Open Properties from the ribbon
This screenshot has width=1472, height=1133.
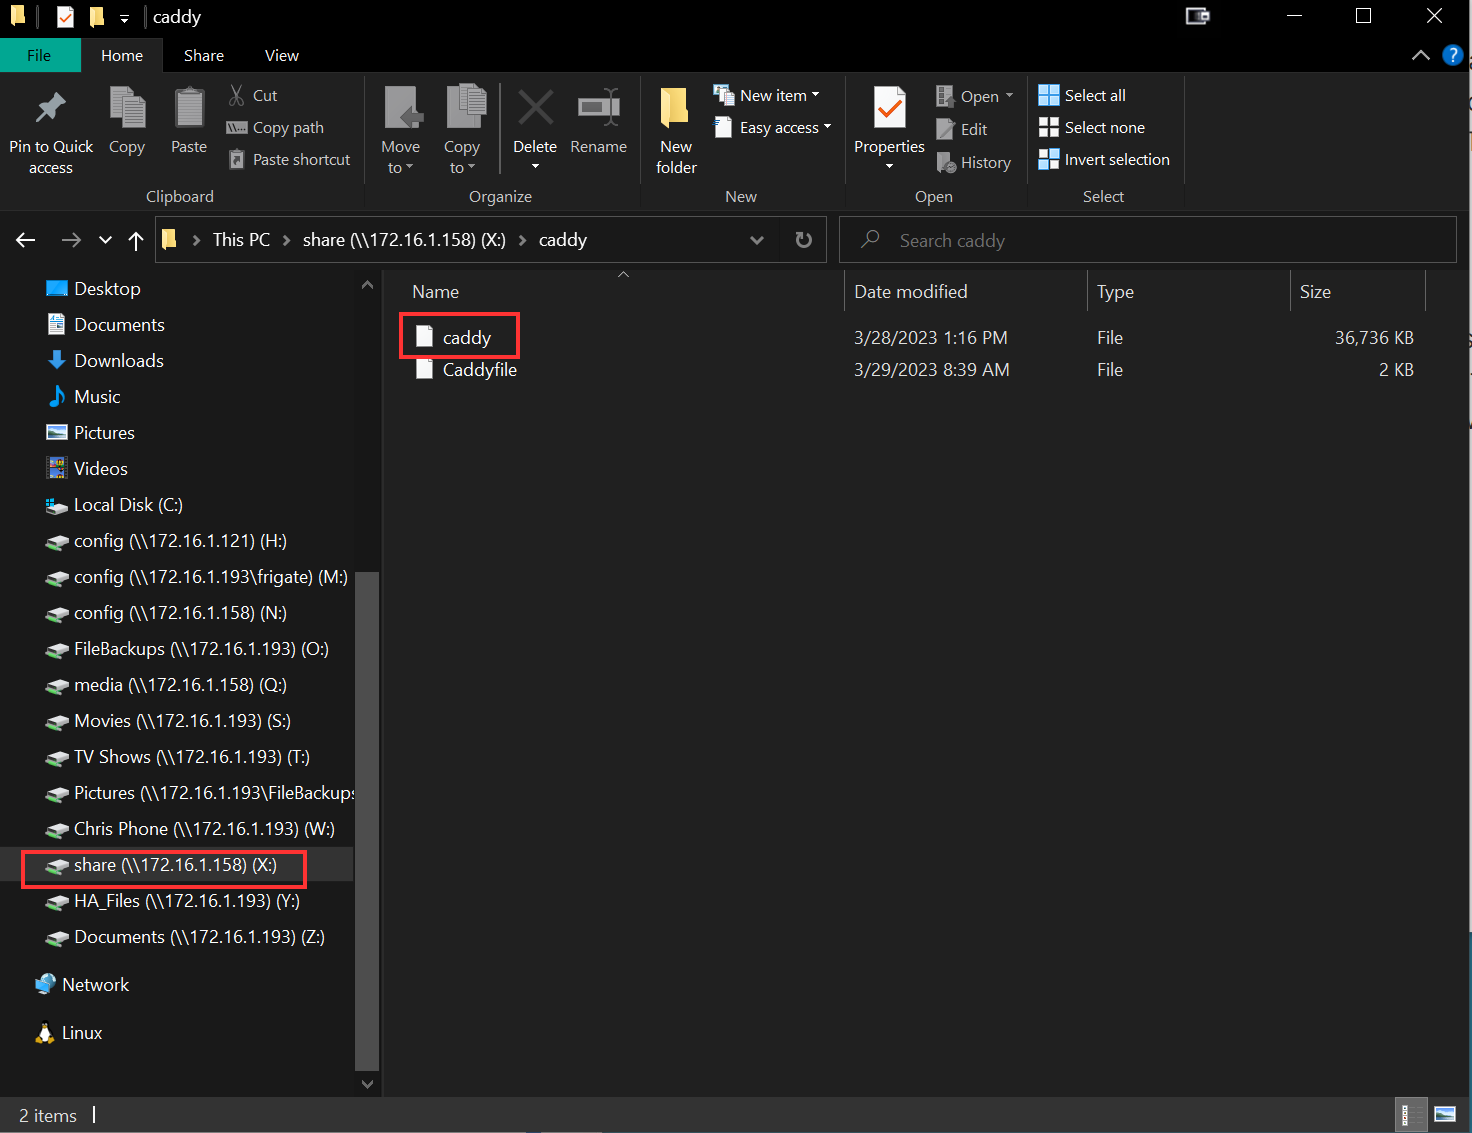point(889,110)
